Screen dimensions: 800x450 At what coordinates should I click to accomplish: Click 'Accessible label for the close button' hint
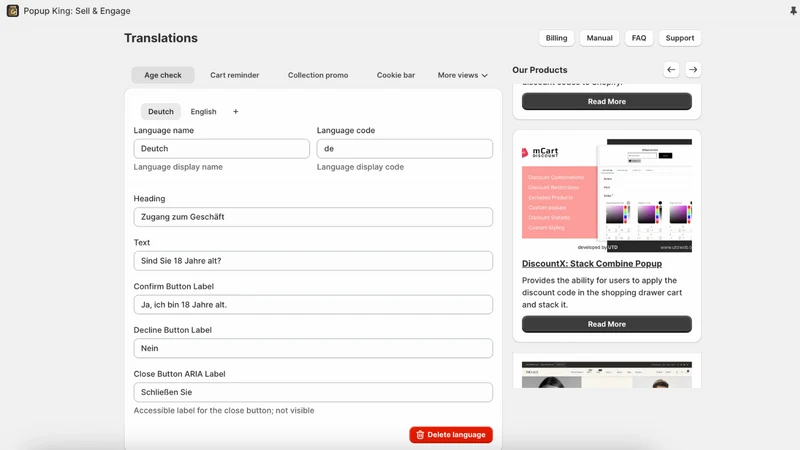click(224, 410)
